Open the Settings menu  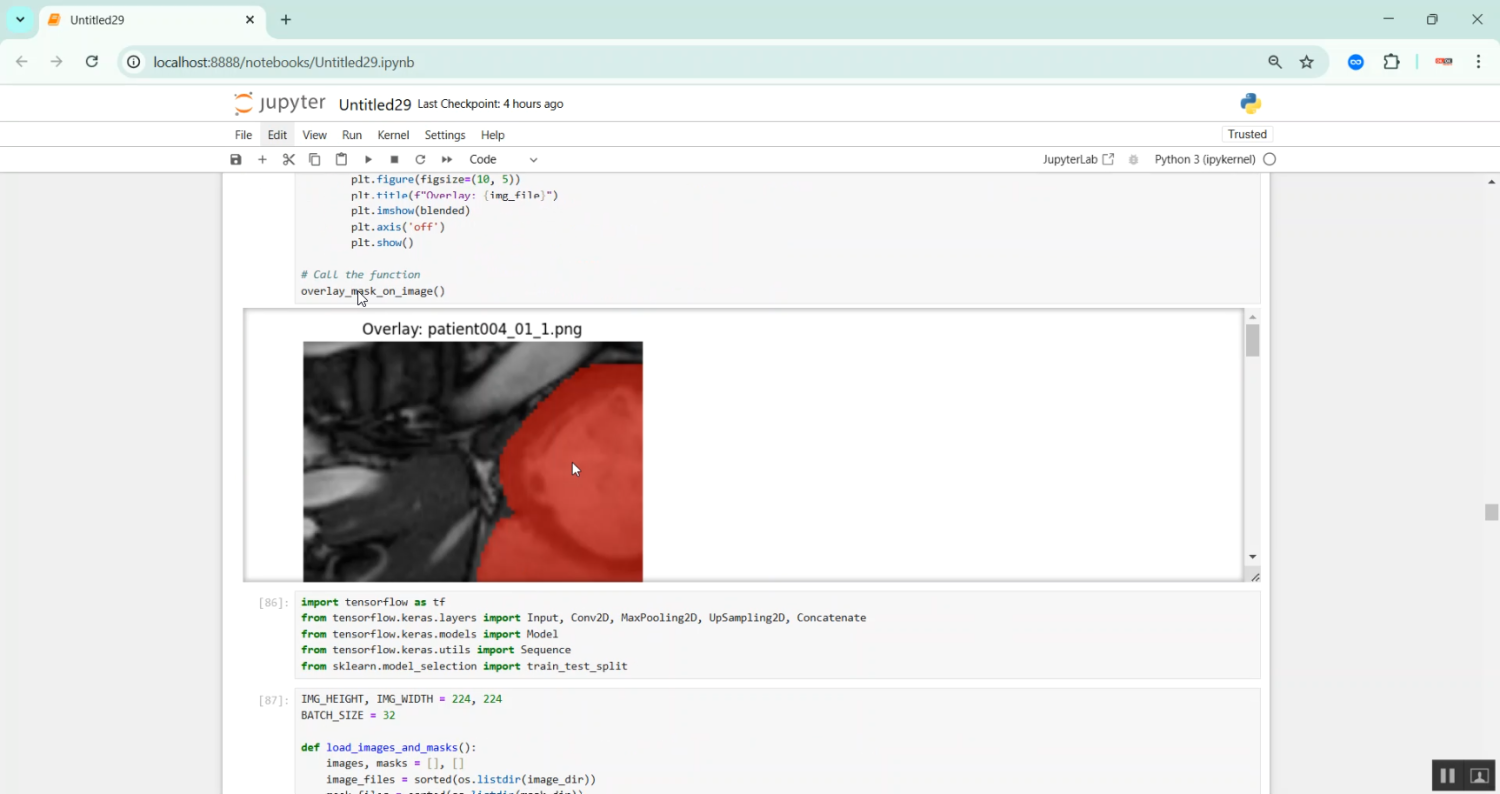coord(445,135)
